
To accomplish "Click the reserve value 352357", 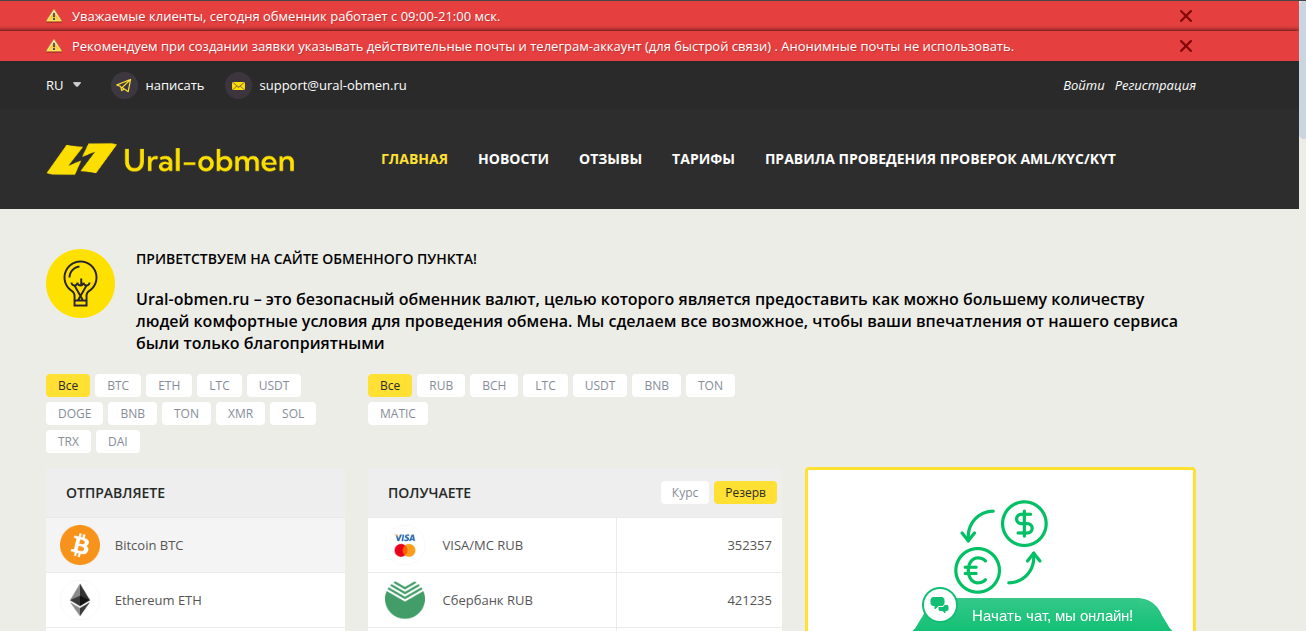I will tap(749, 546).
